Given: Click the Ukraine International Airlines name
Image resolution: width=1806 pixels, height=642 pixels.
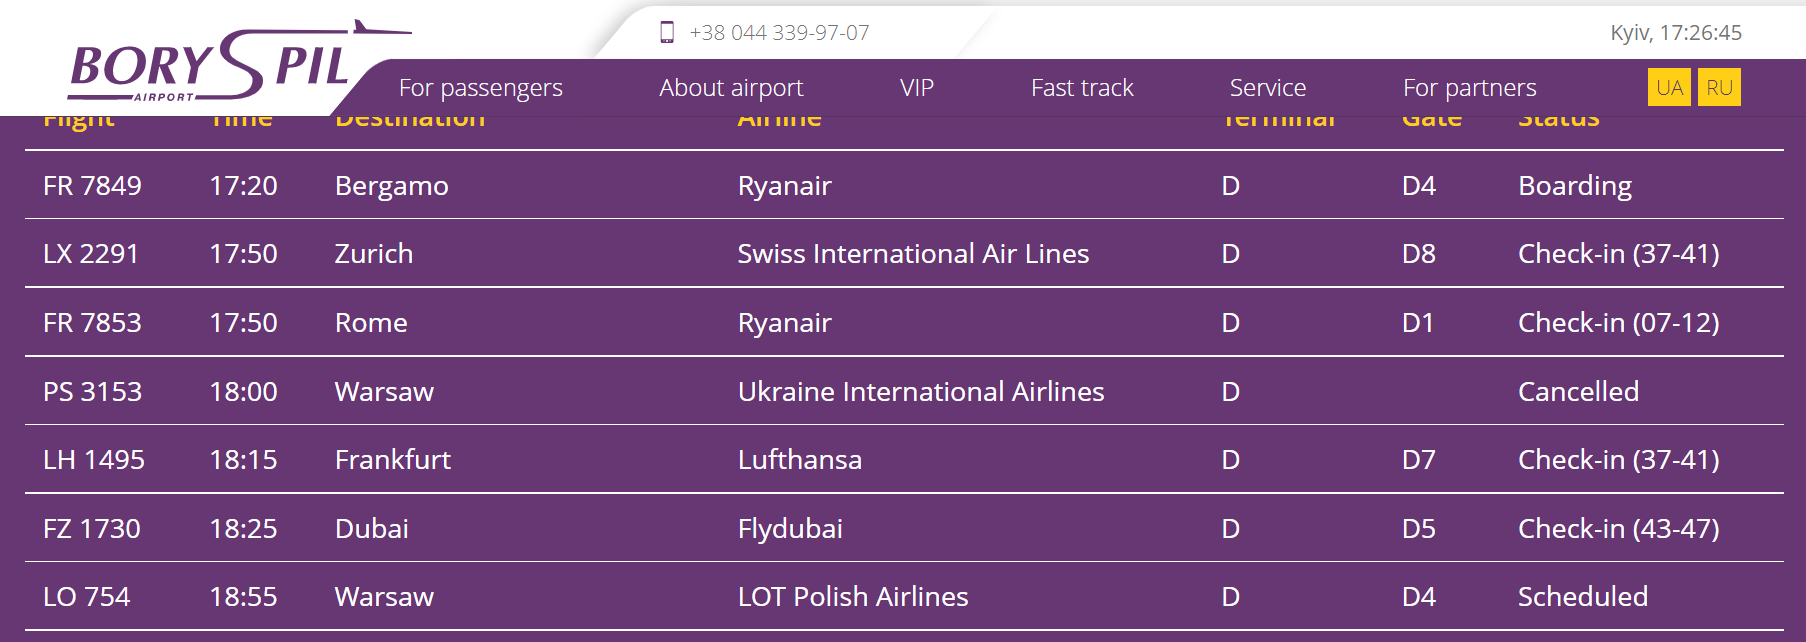Looking at the screenshot, I should tap(921, 392).
